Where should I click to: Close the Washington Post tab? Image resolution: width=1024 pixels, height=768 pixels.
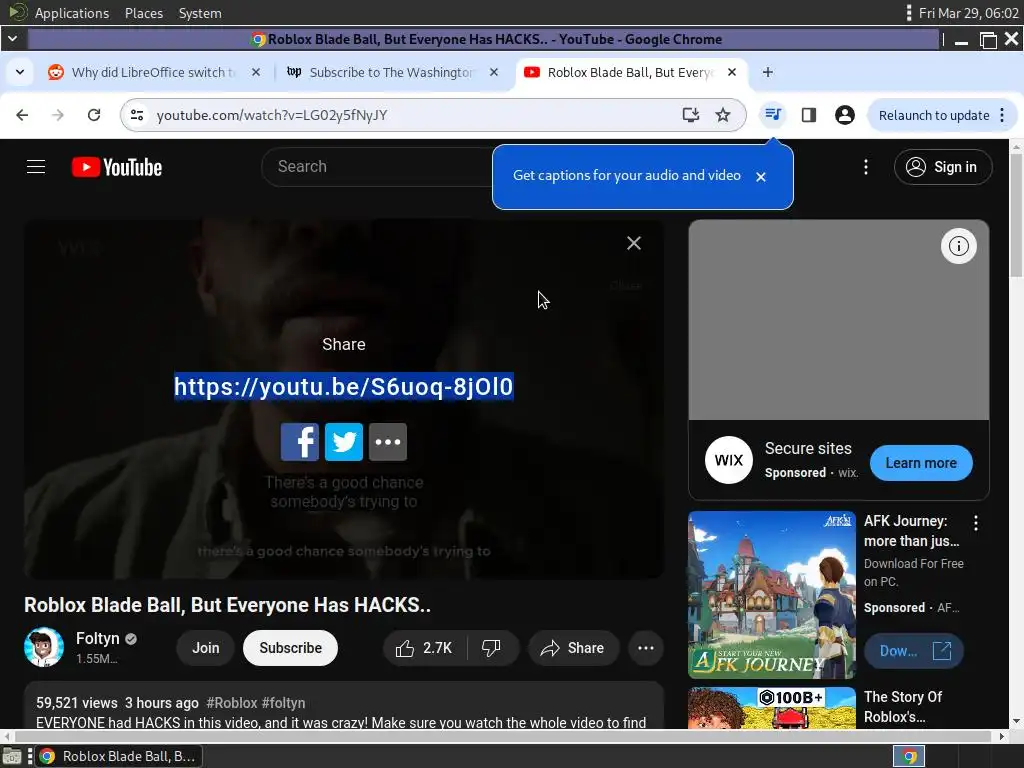click(x=494, y=72)
